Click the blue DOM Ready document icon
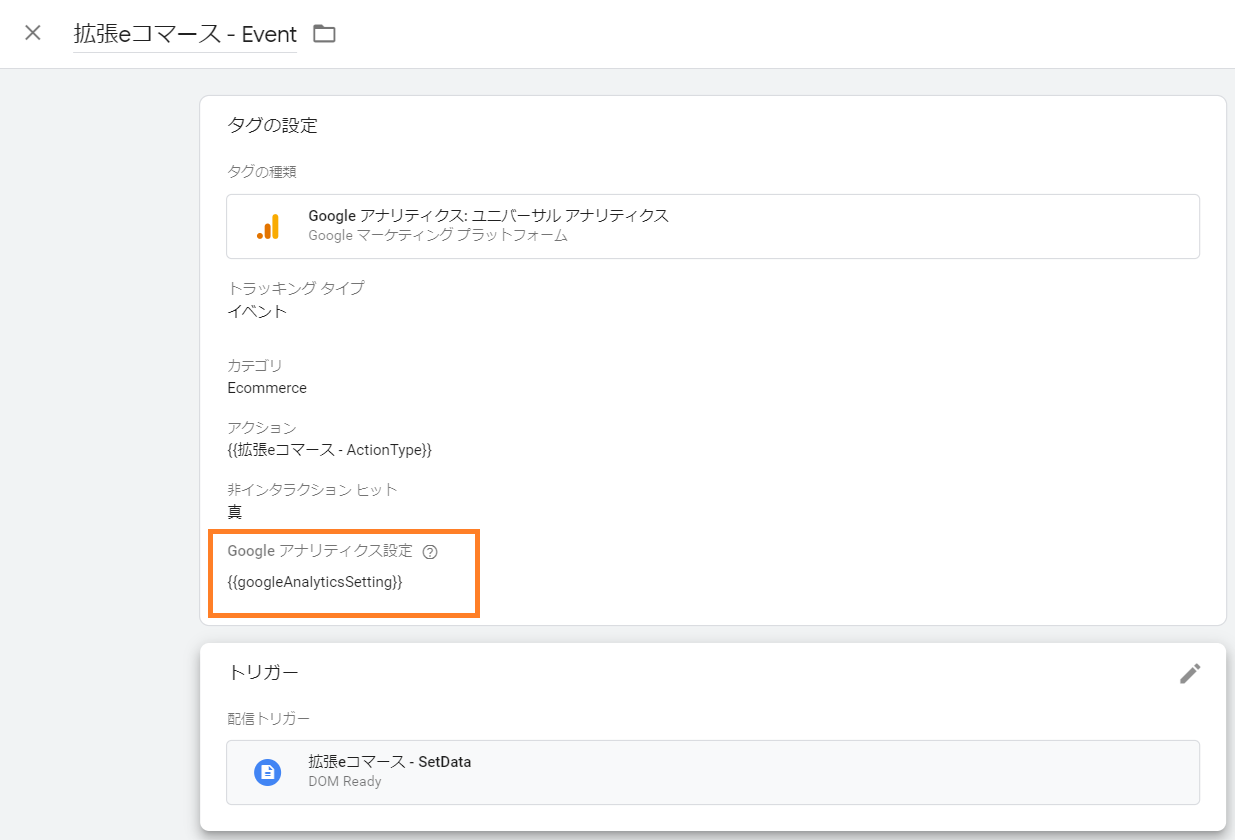 (x=267, y=772)
